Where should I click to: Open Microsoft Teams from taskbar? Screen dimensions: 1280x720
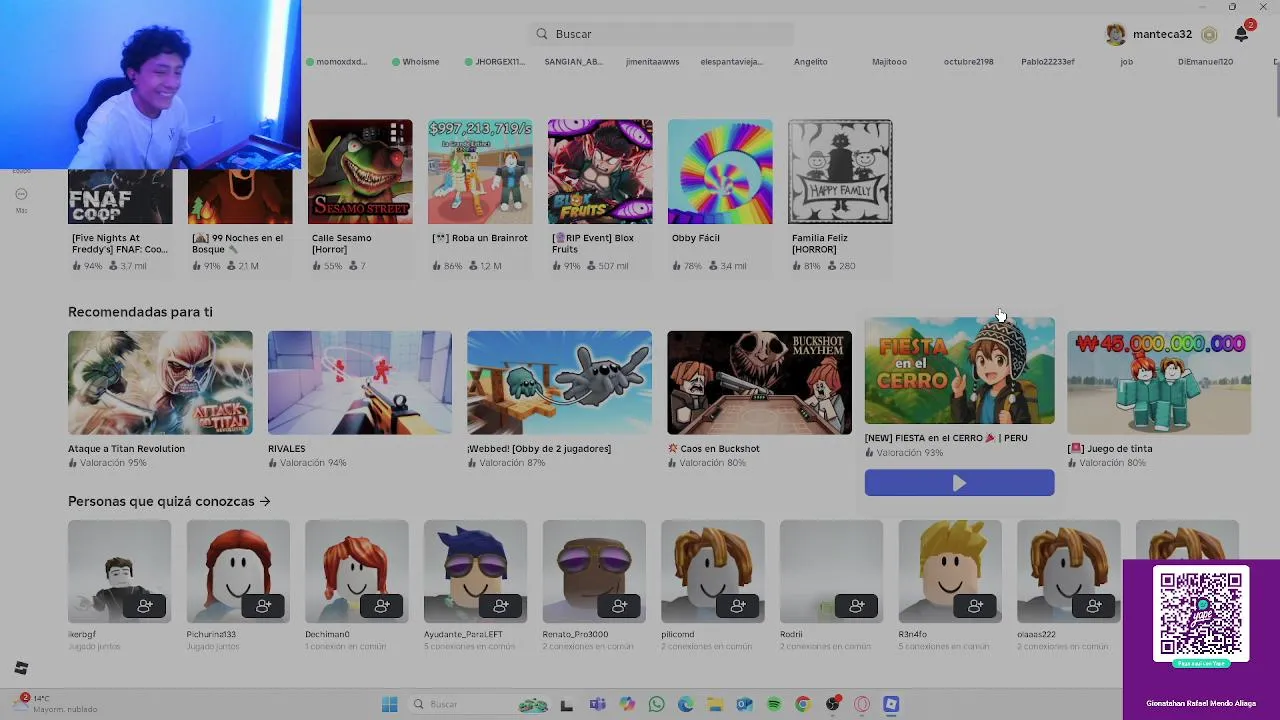click(x=597, y=705)
